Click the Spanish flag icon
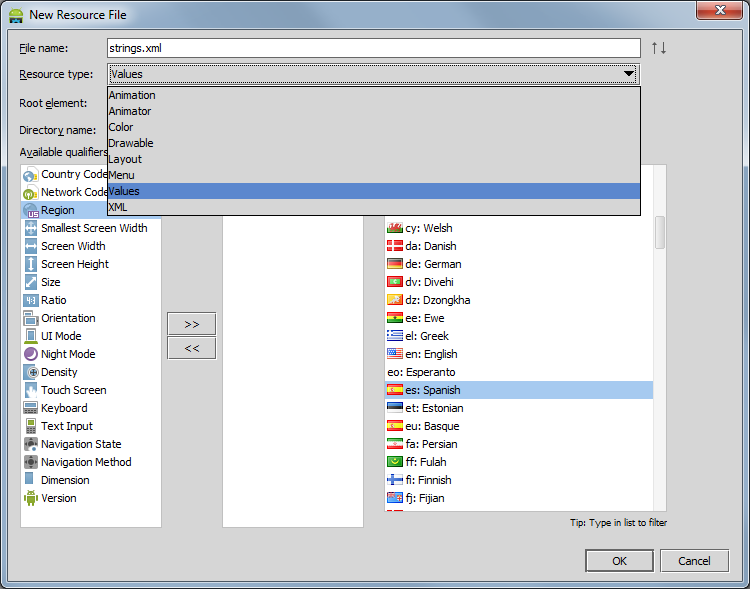750x589 pixels. click(x=394, y=390)
